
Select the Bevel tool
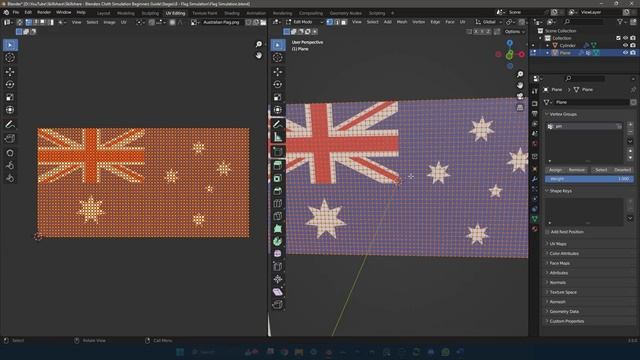(278, 191)
